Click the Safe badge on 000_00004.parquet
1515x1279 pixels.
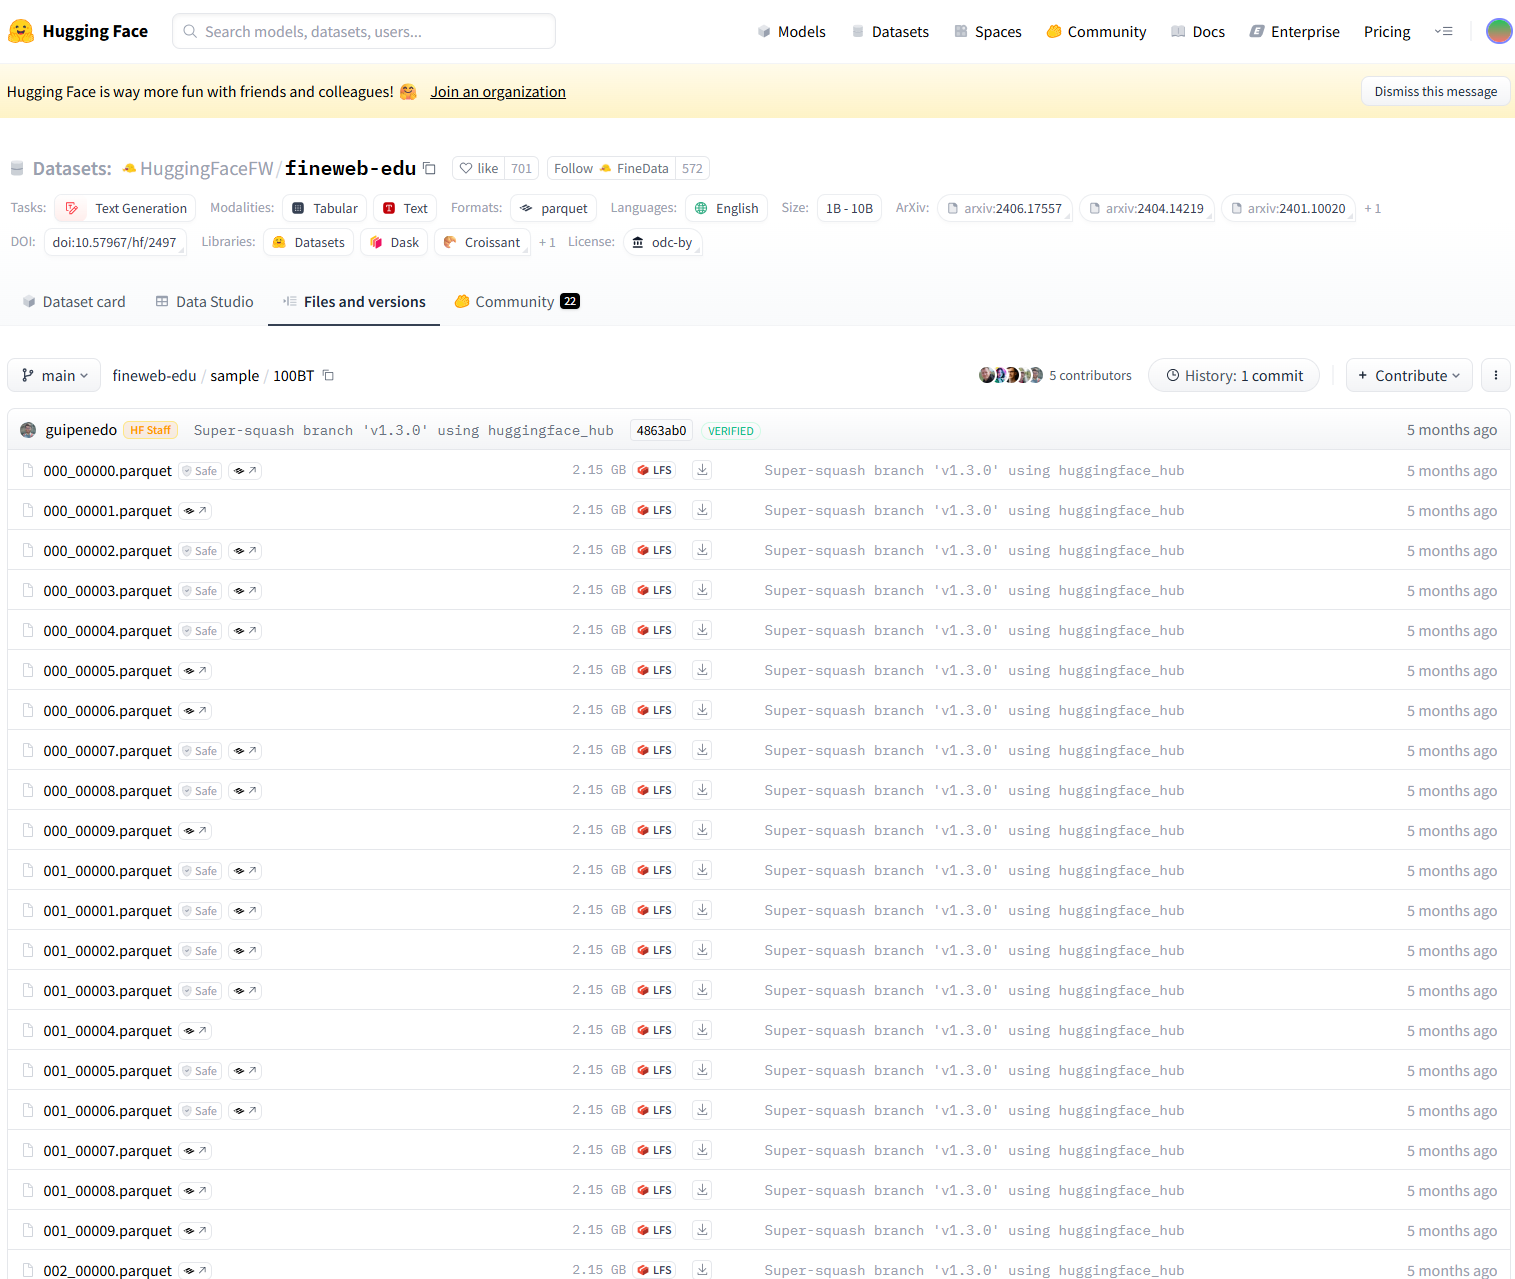[200, 631]
